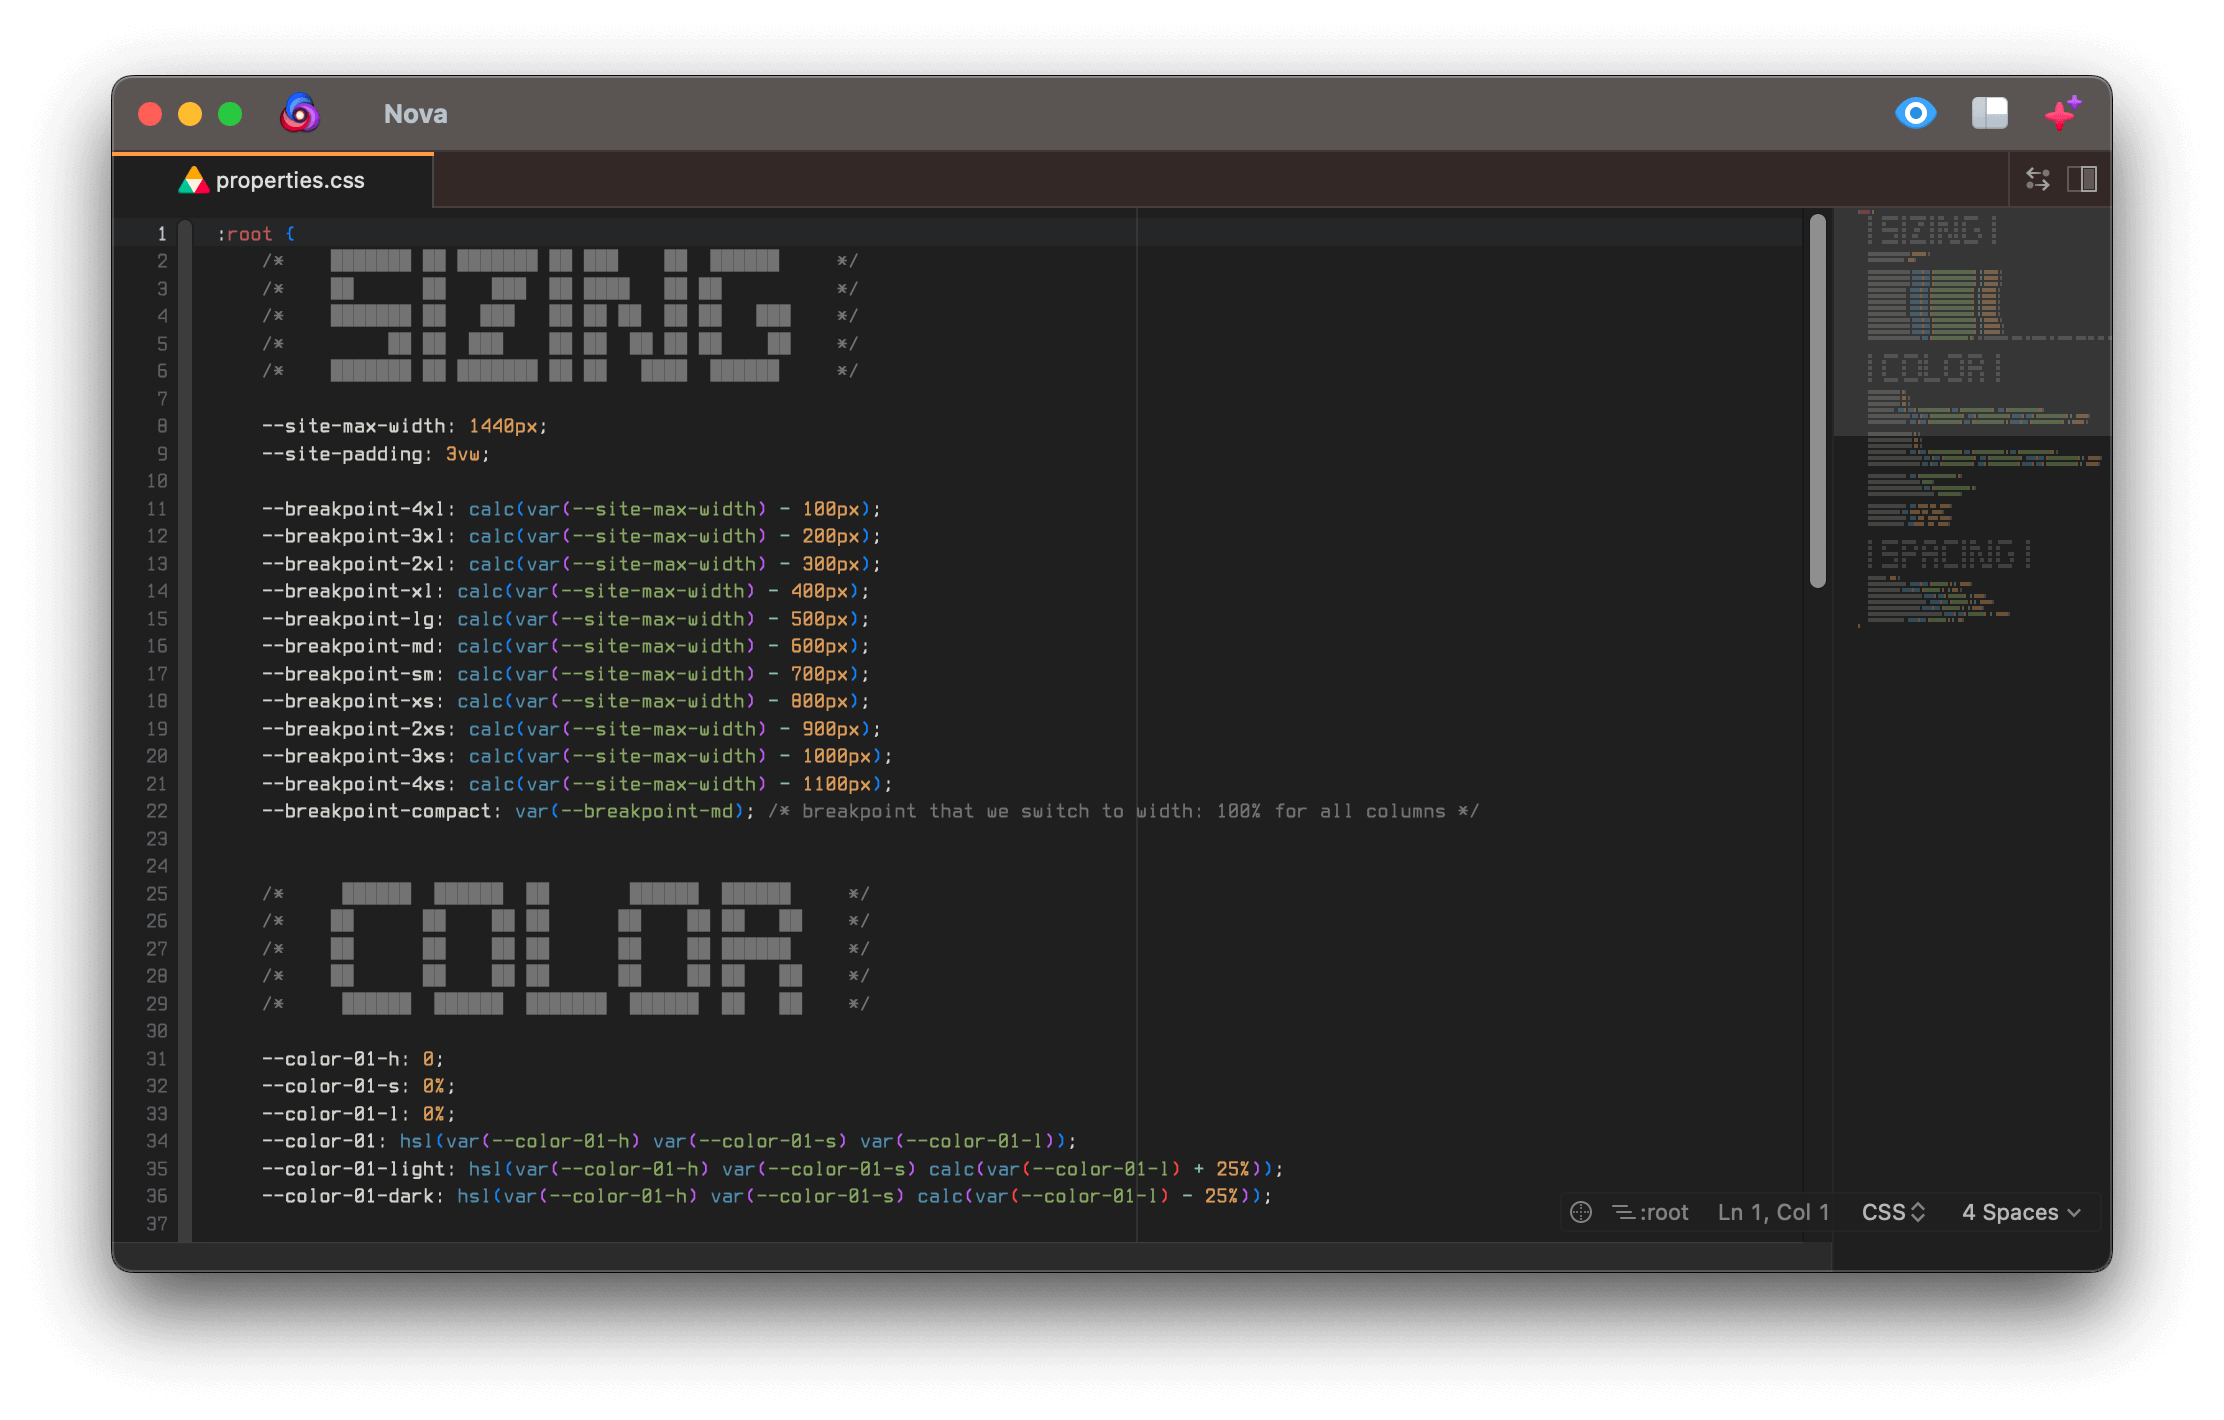Screen dimensions: 2224x1420
Task: Toggle the split editor pane button
Action: click(2082, 180)
